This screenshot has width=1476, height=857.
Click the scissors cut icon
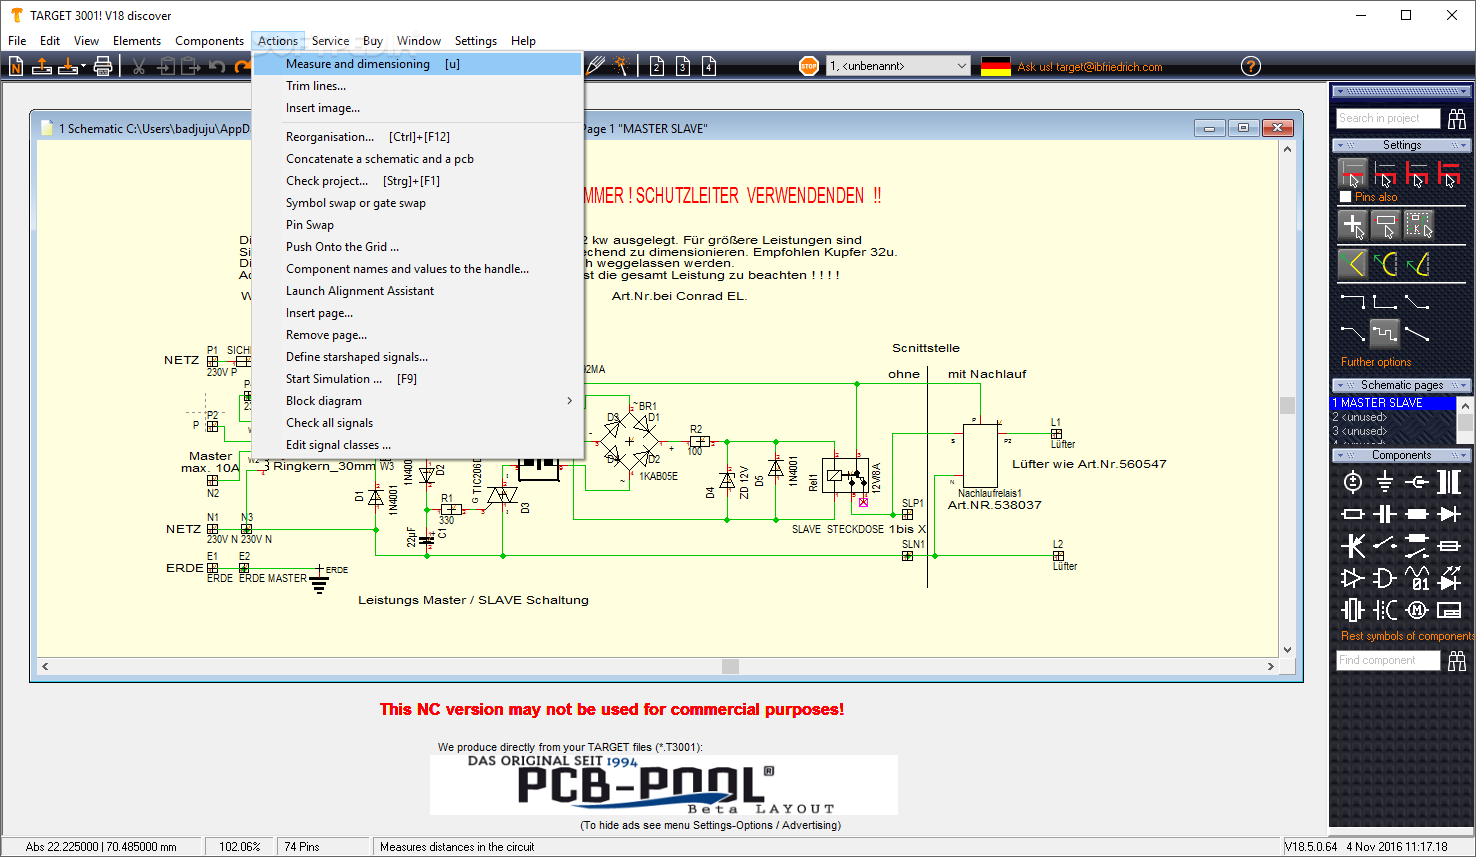[x=139, y=66]
